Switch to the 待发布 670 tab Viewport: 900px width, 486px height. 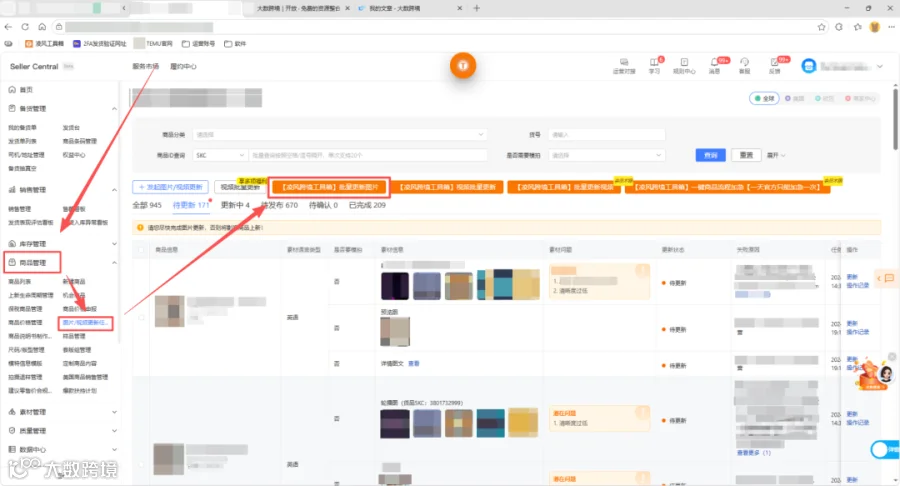[x=280, y=205]
